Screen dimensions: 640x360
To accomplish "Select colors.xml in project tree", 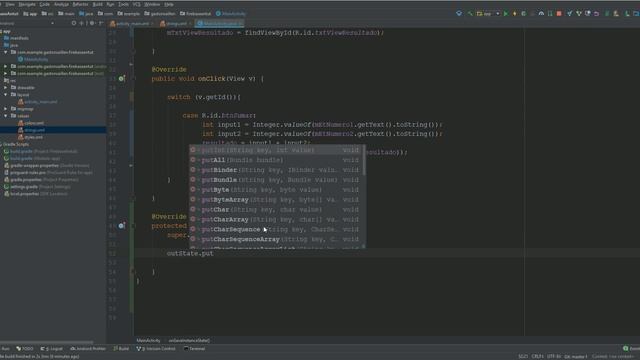I will tap(31, 123).
